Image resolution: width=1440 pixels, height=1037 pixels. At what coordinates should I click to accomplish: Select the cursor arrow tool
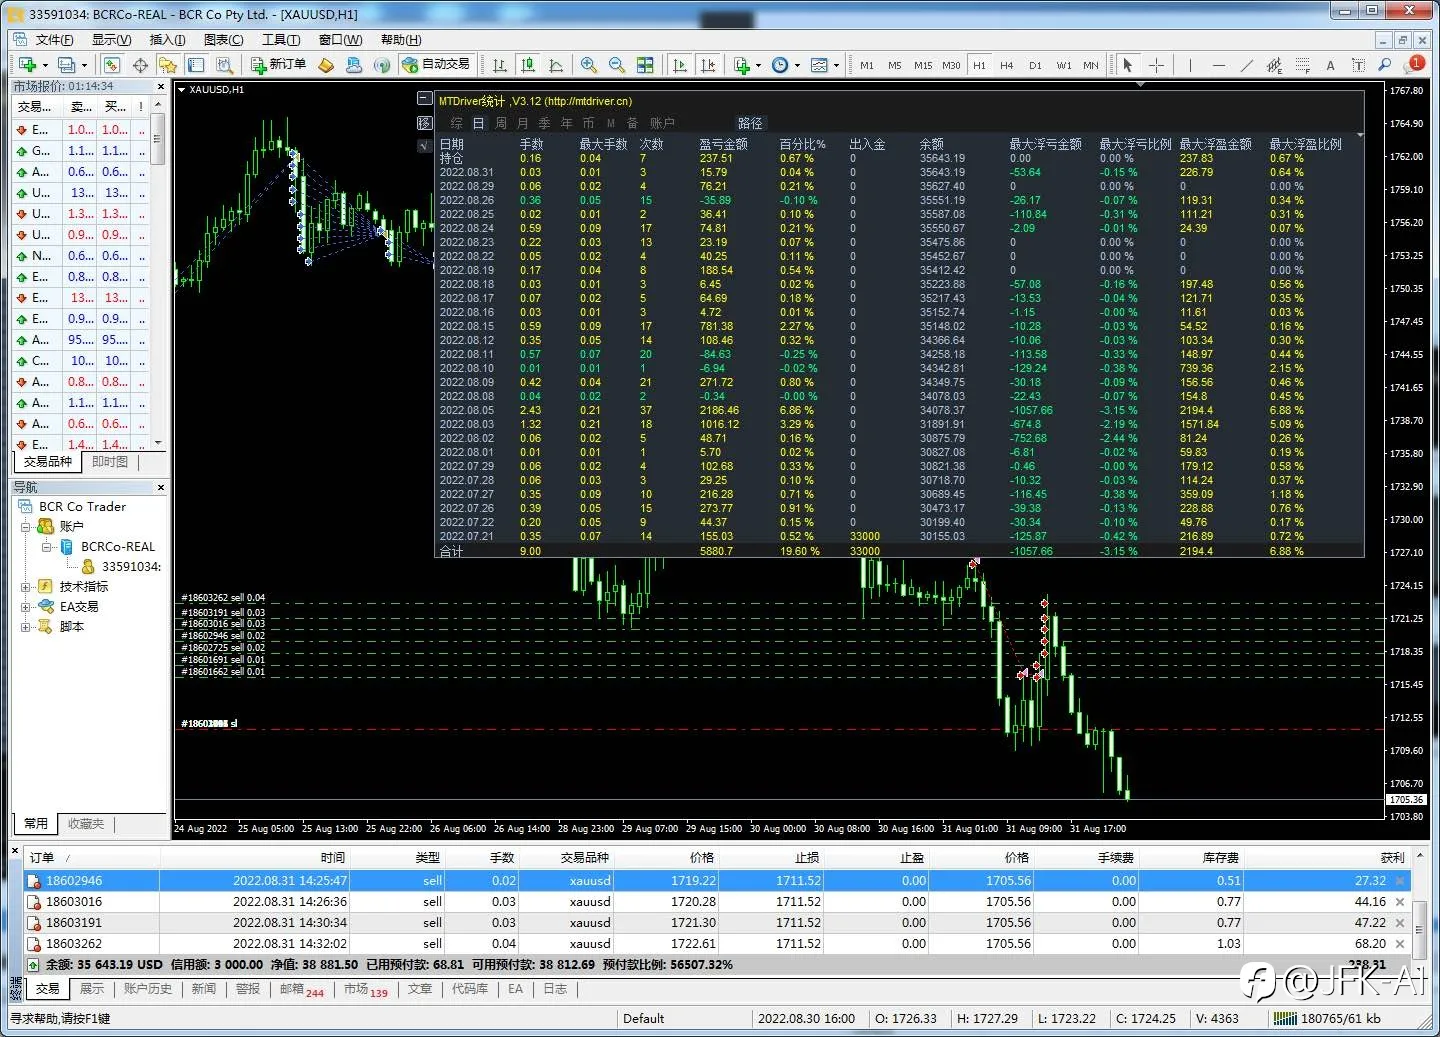1128,65
